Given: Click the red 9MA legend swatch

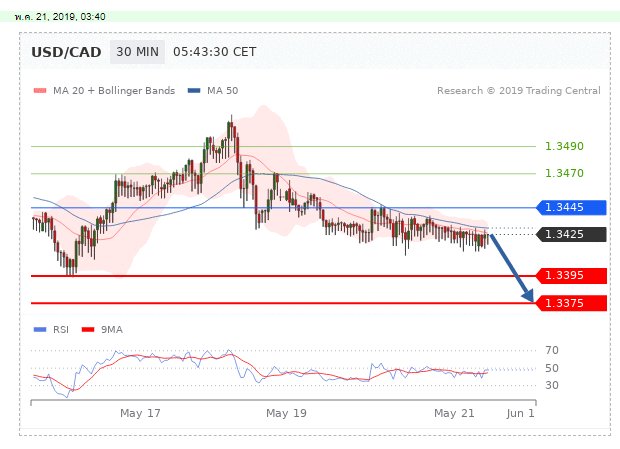Looking at the screenshot, I should (88, 329).
